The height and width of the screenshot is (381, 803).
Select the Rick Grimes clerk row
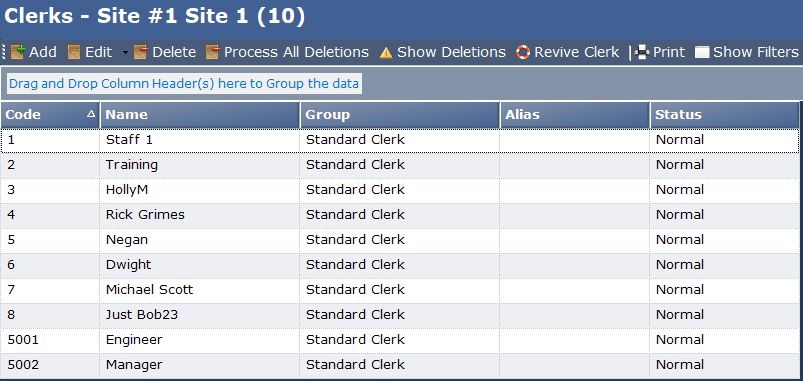(x=399, y=215)
